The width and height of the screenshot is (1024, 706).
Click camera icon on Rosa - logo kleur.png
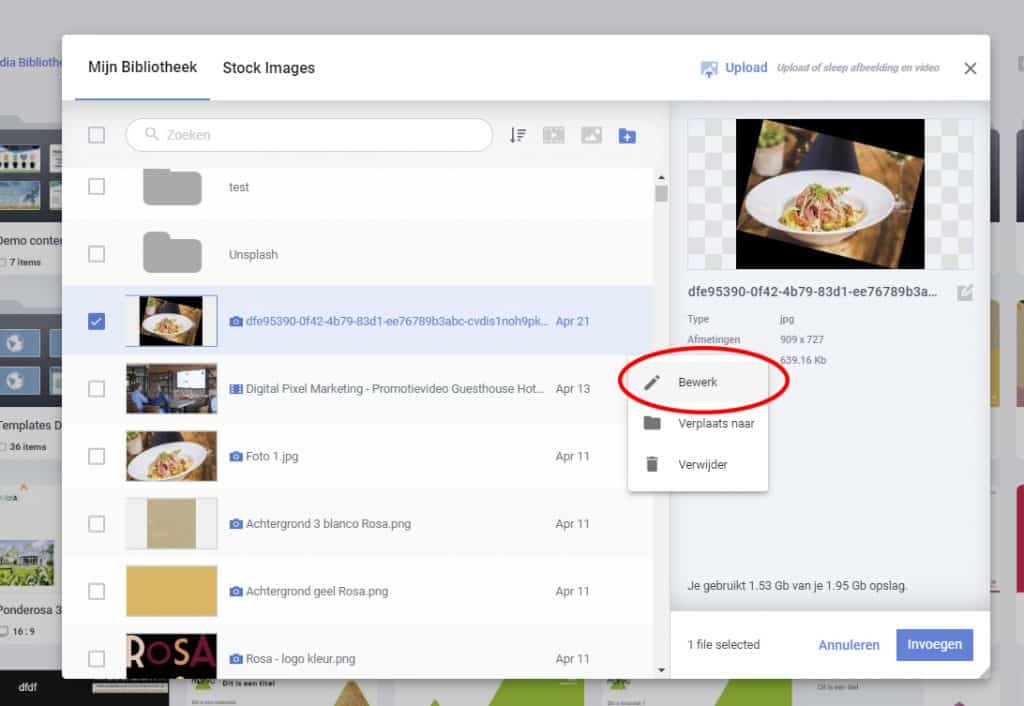click(236, 659)
